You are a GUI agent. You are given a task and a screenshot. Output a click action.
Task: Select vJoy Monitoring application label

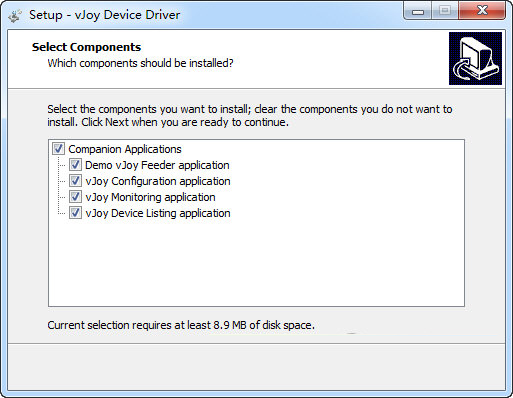tap(150, 197)
